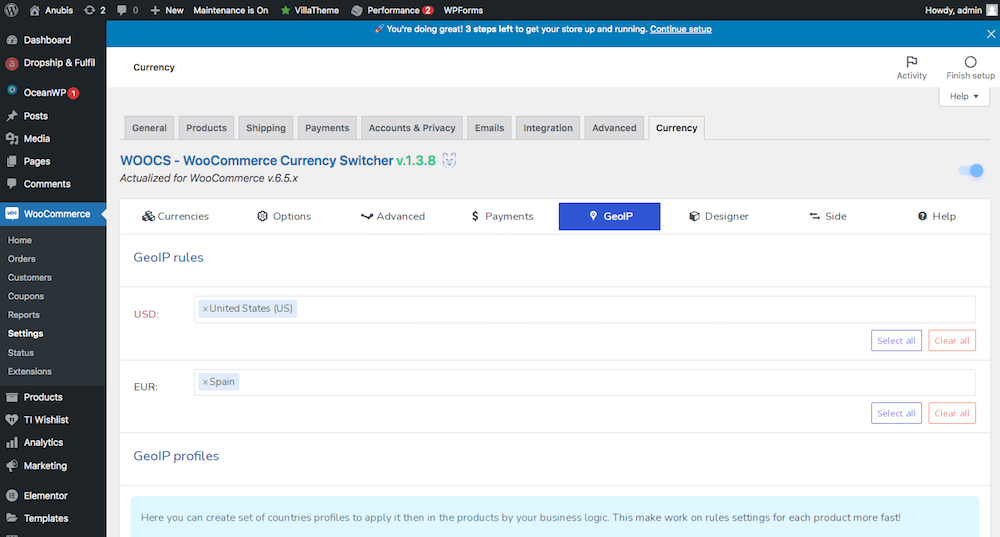Open WOOCS Help question tab
This screenshot has height=537, width=1000.
(x=937, y=216)
